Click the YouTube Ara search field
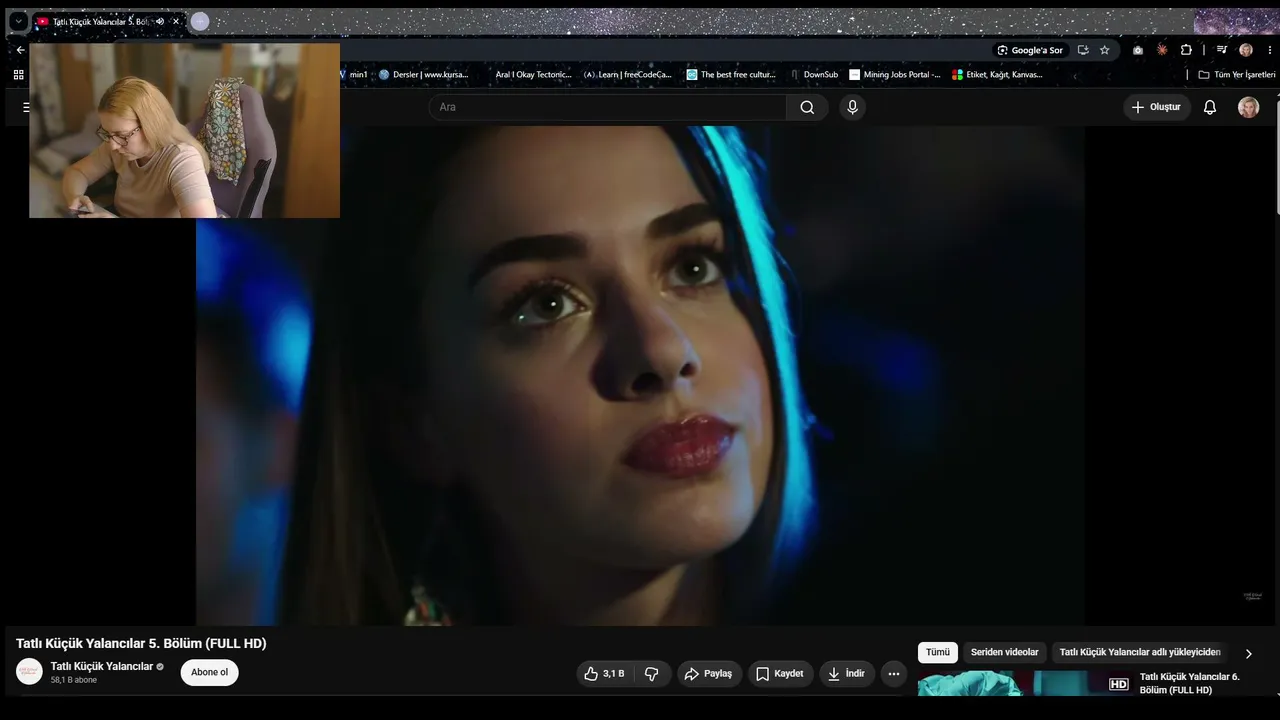Viewport: 1280px width, 720px height. 608,107
